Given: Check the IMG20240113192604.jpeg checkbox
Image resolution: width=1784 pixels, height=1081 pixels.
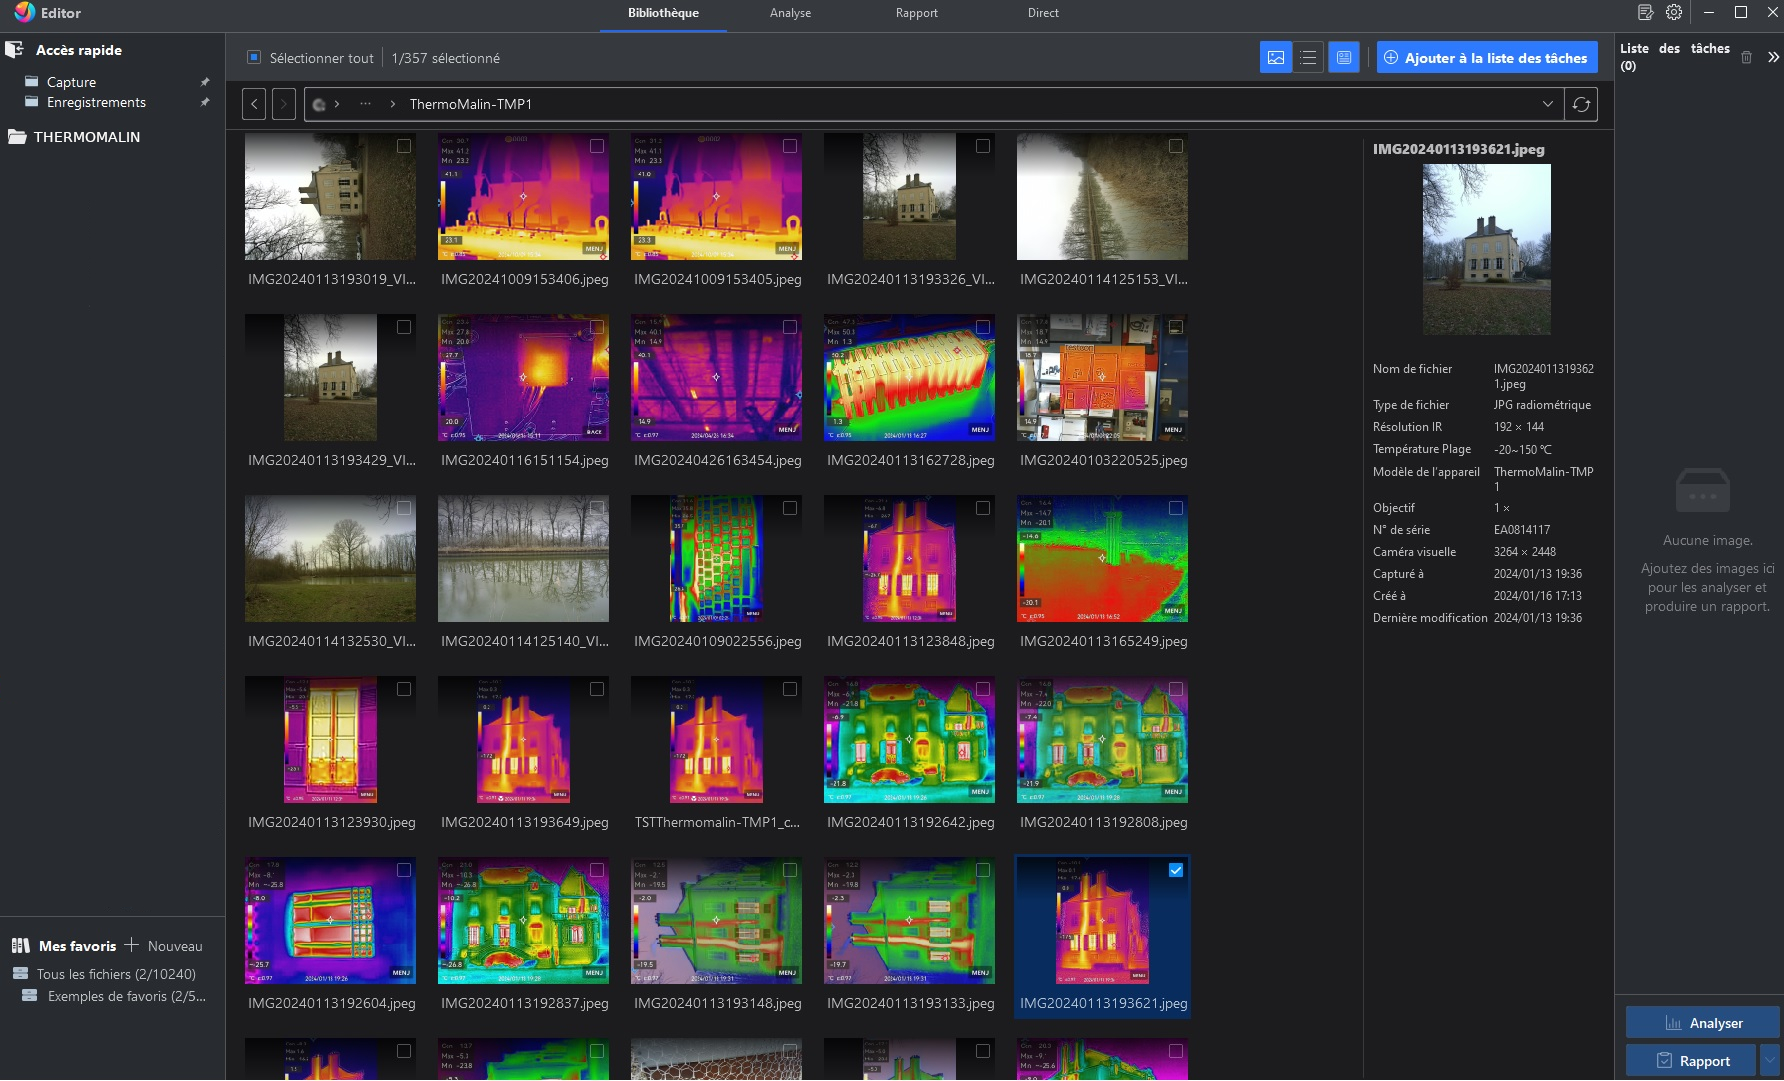Looking at the screenshot, I should (x=404, y=870).
